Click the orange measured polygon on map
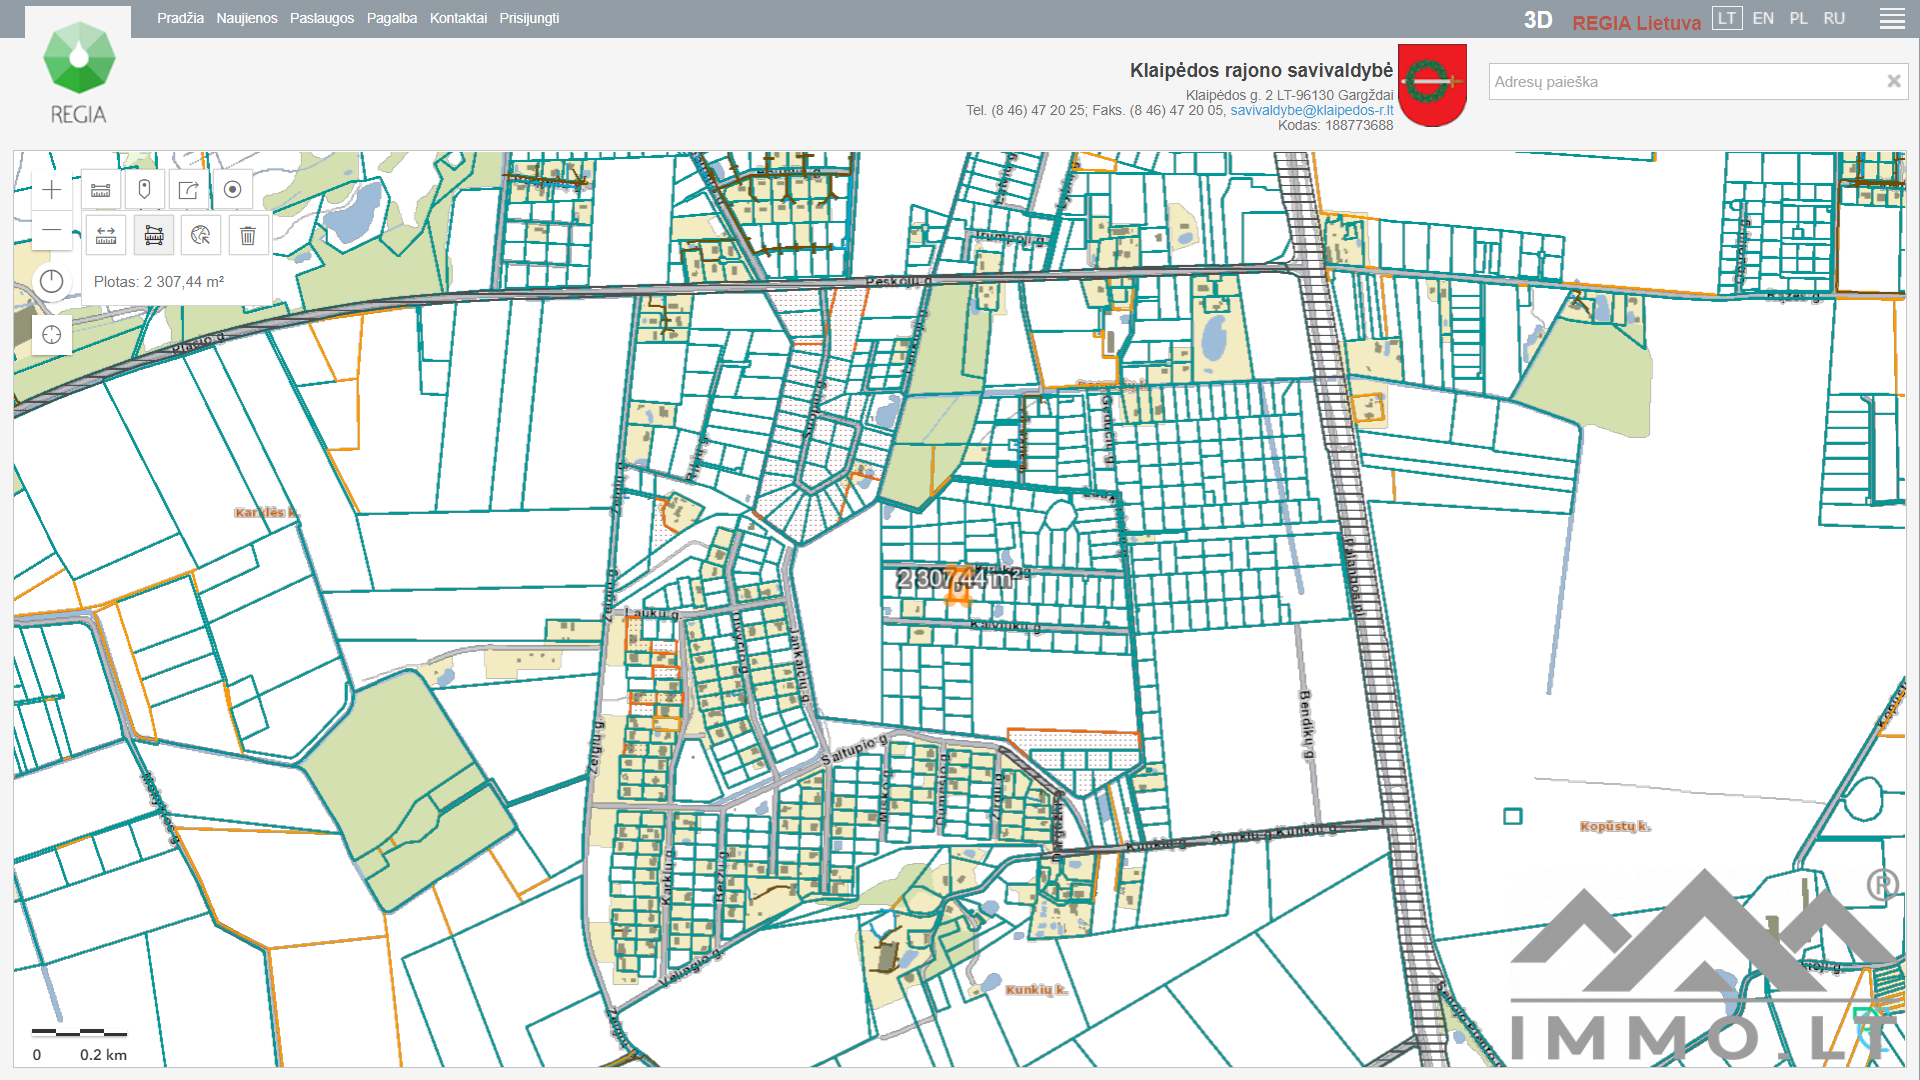1920x1080 pixels. (958, 585)
